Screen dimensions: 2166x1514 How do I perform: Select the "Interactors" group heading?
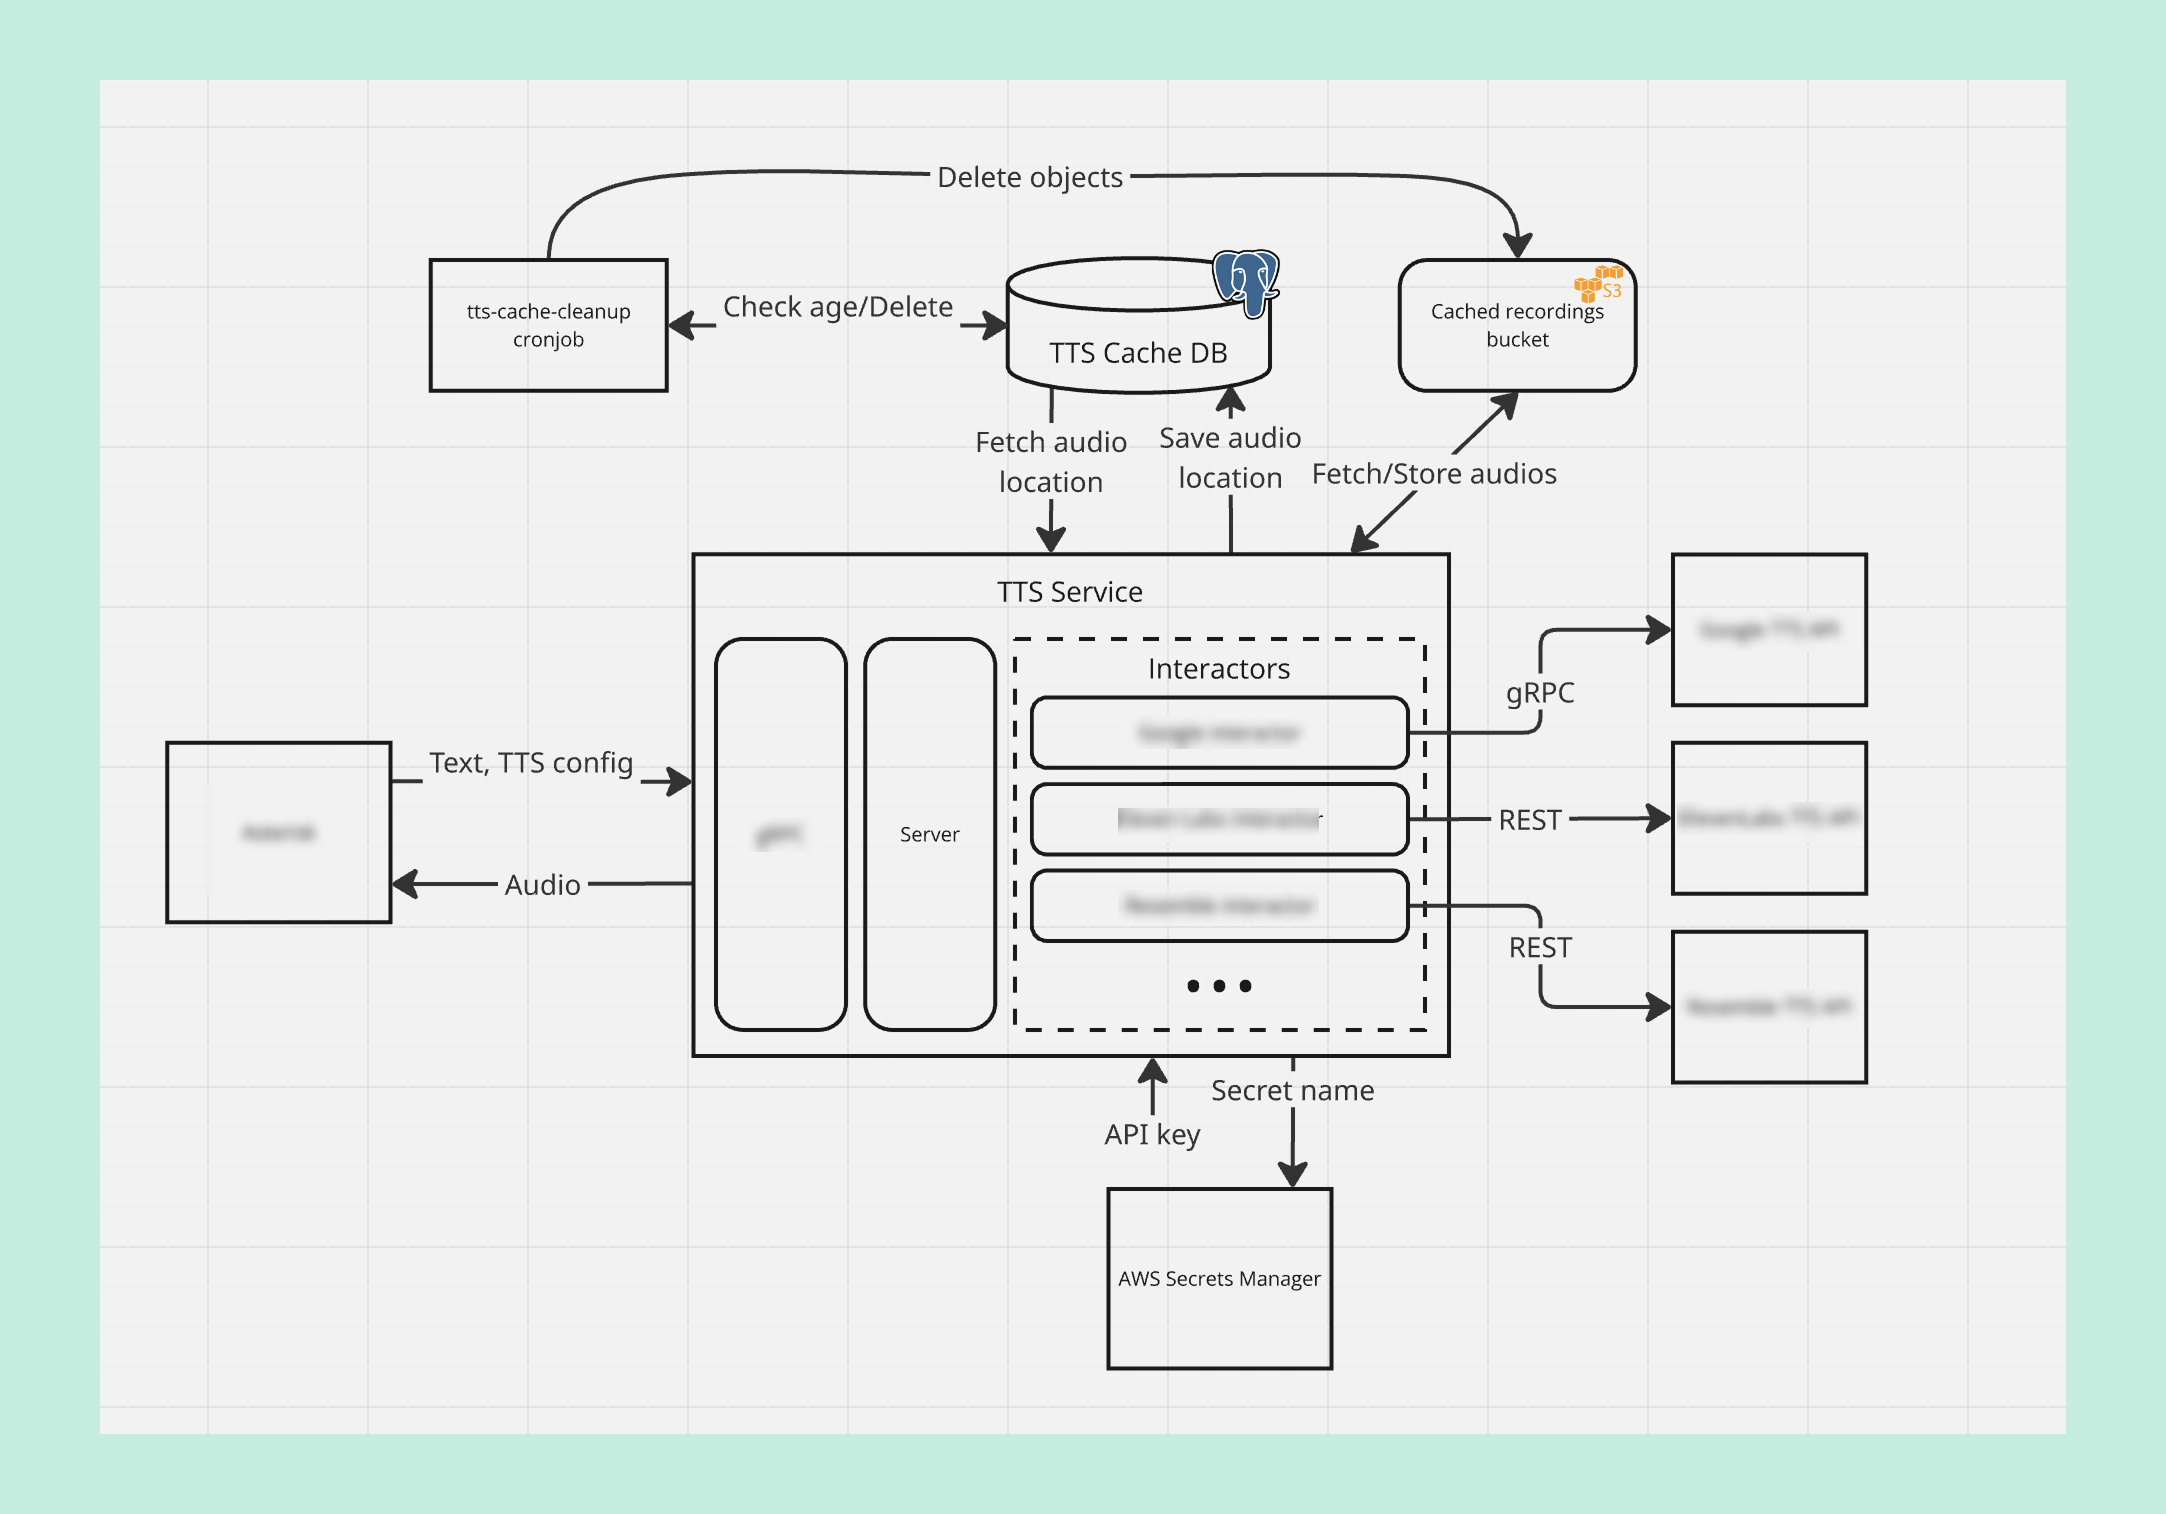(1218, 668)
